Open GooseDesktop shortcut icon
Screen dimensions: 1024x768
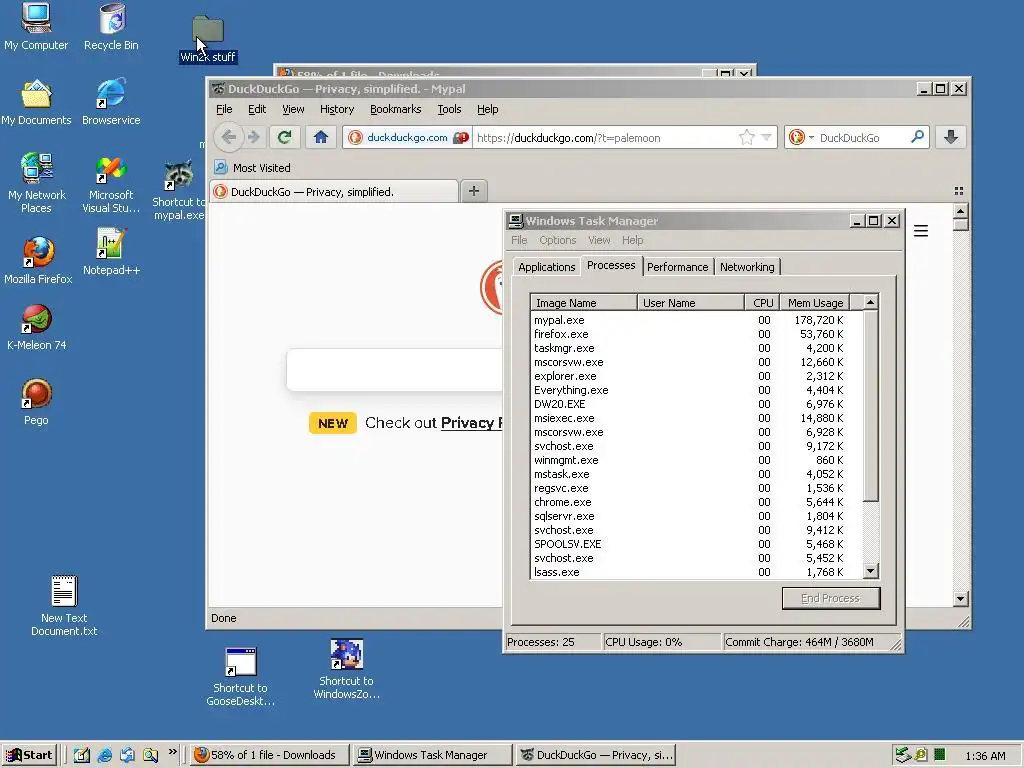(240, 677)
